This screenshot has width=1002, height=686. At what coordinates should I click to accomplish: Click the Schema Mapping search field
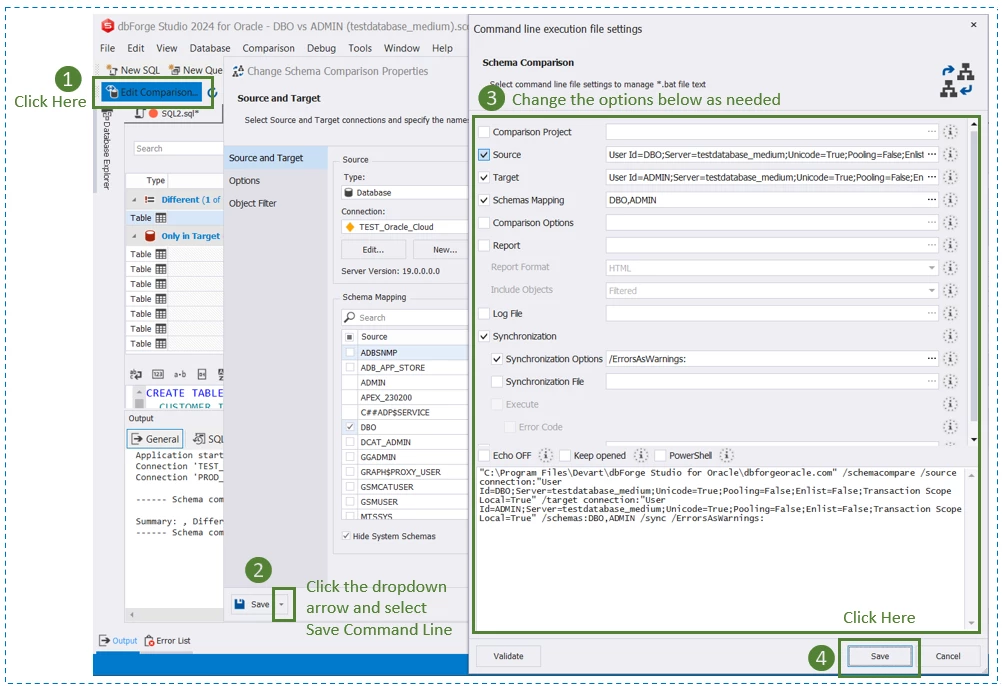pos(405,317)
